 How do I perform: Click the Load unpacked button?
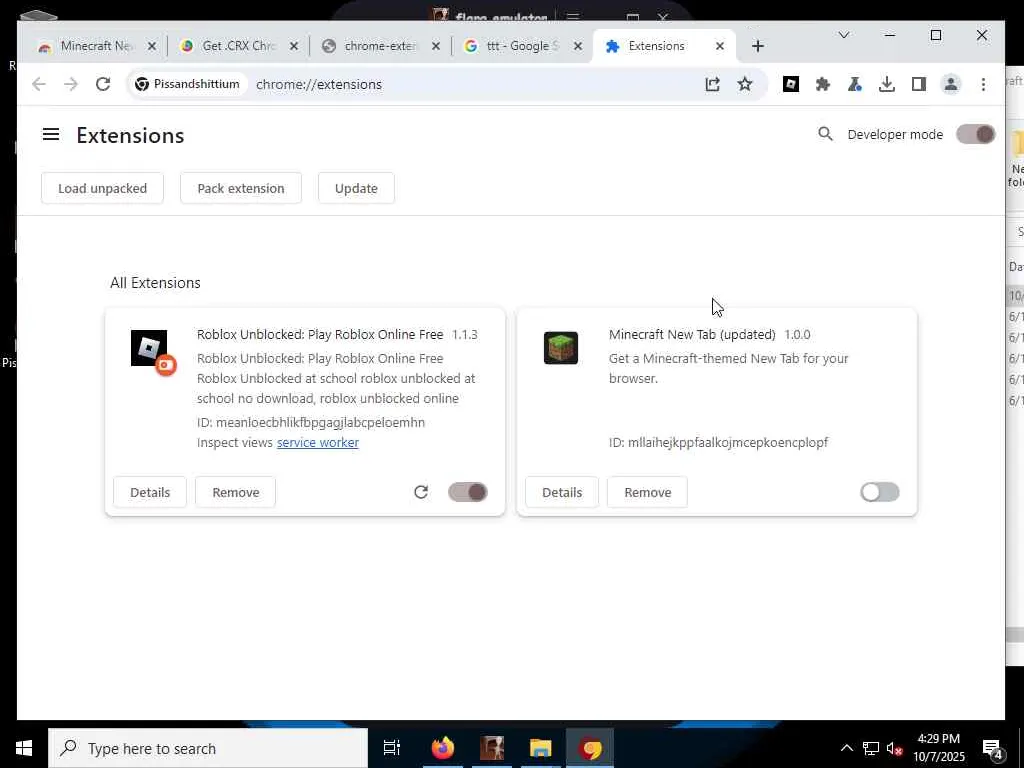click(x=103, y=188)
